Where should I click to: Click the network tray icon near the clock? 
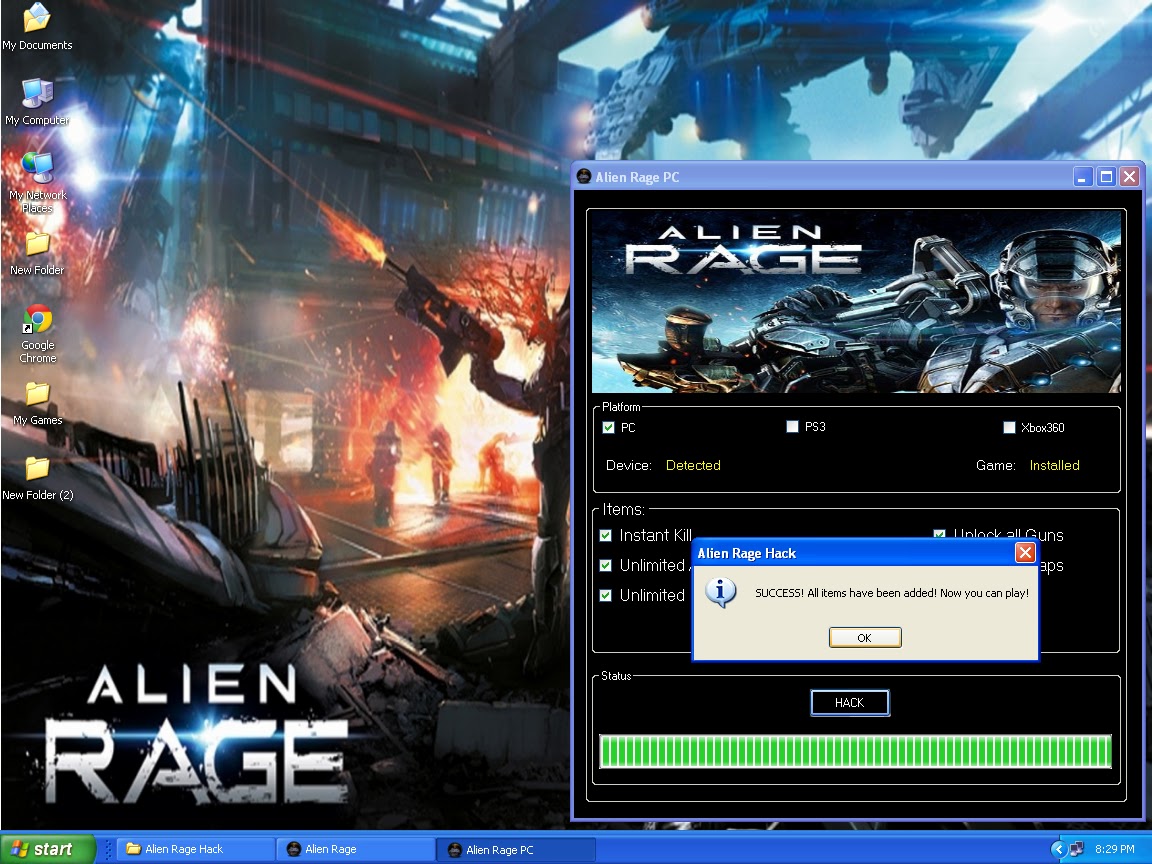click(x=1076, y=849)
